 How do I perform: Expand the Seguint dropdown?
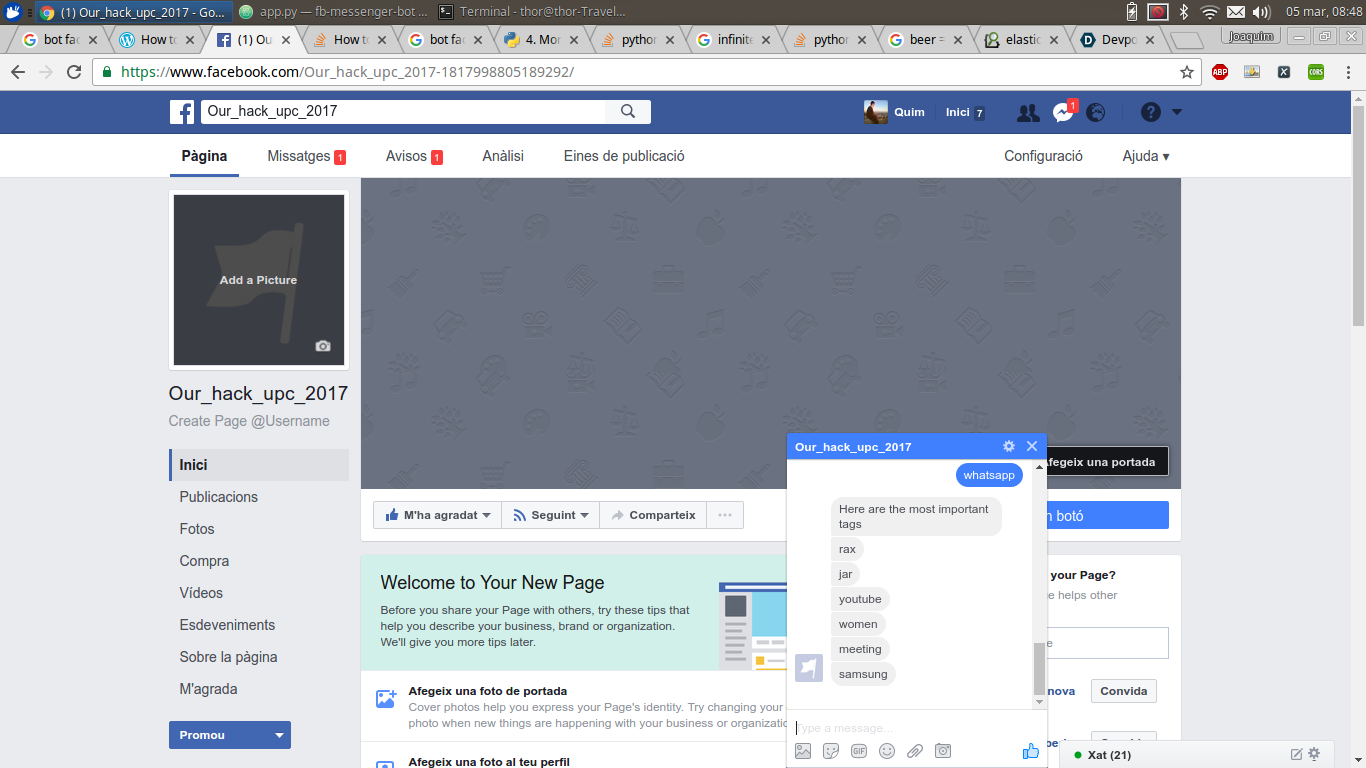pyautogui.click(x=550, y=515)
